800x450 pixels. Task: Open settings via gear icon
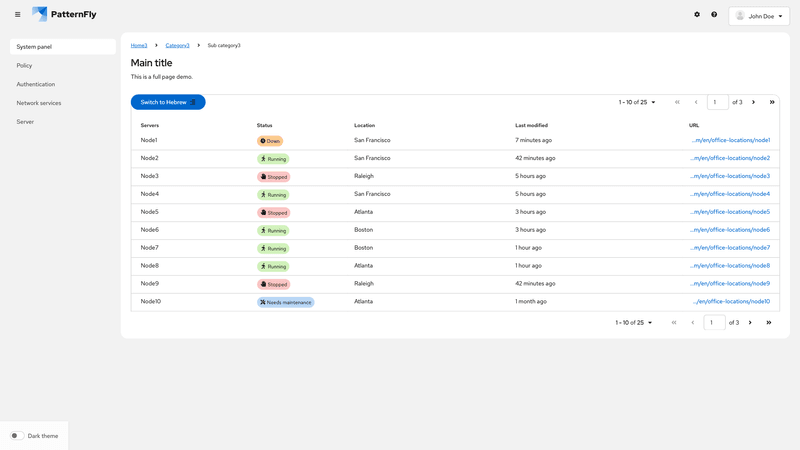pyautogui.click(x=697, y=15)
